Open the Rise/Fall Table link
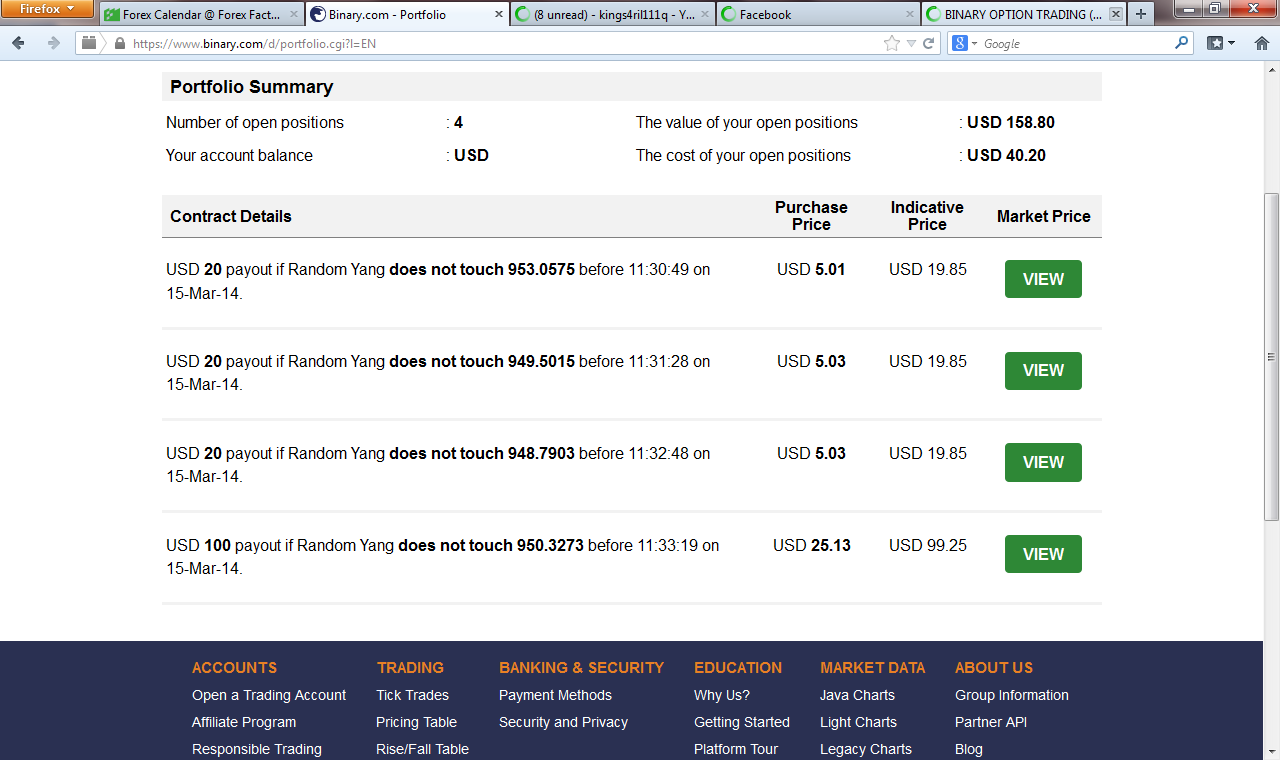The image size is (1280, 760). [x=422, y=749]
